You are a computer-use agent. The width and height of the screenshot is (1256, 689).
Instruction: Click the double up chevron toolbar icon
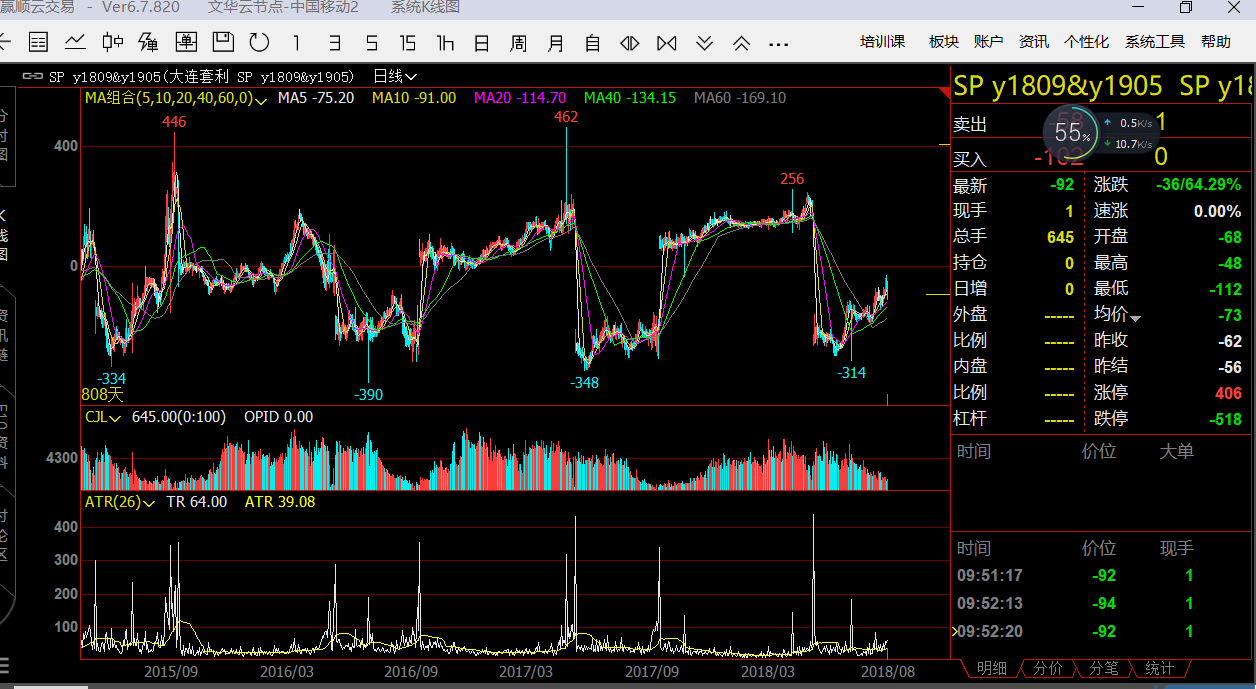pyautogui.click(x=741, y=43)
